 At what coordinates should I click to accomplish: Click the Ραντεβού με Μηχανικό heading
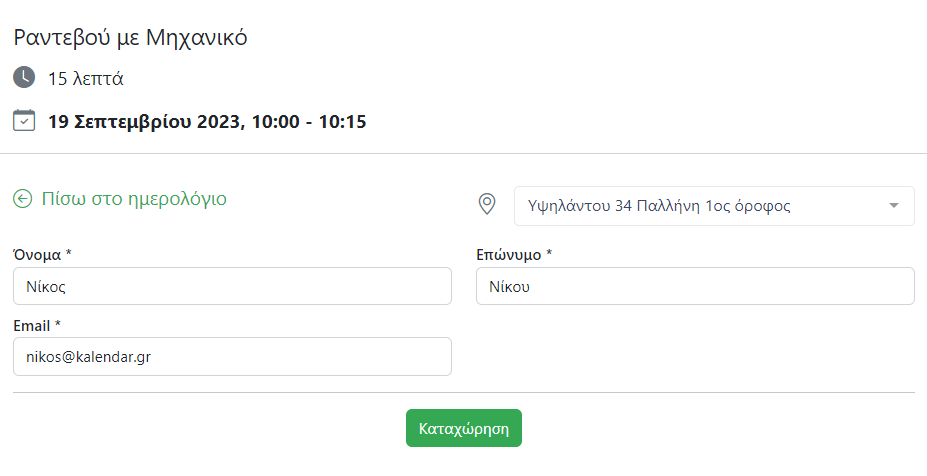(x=130, y=38)
